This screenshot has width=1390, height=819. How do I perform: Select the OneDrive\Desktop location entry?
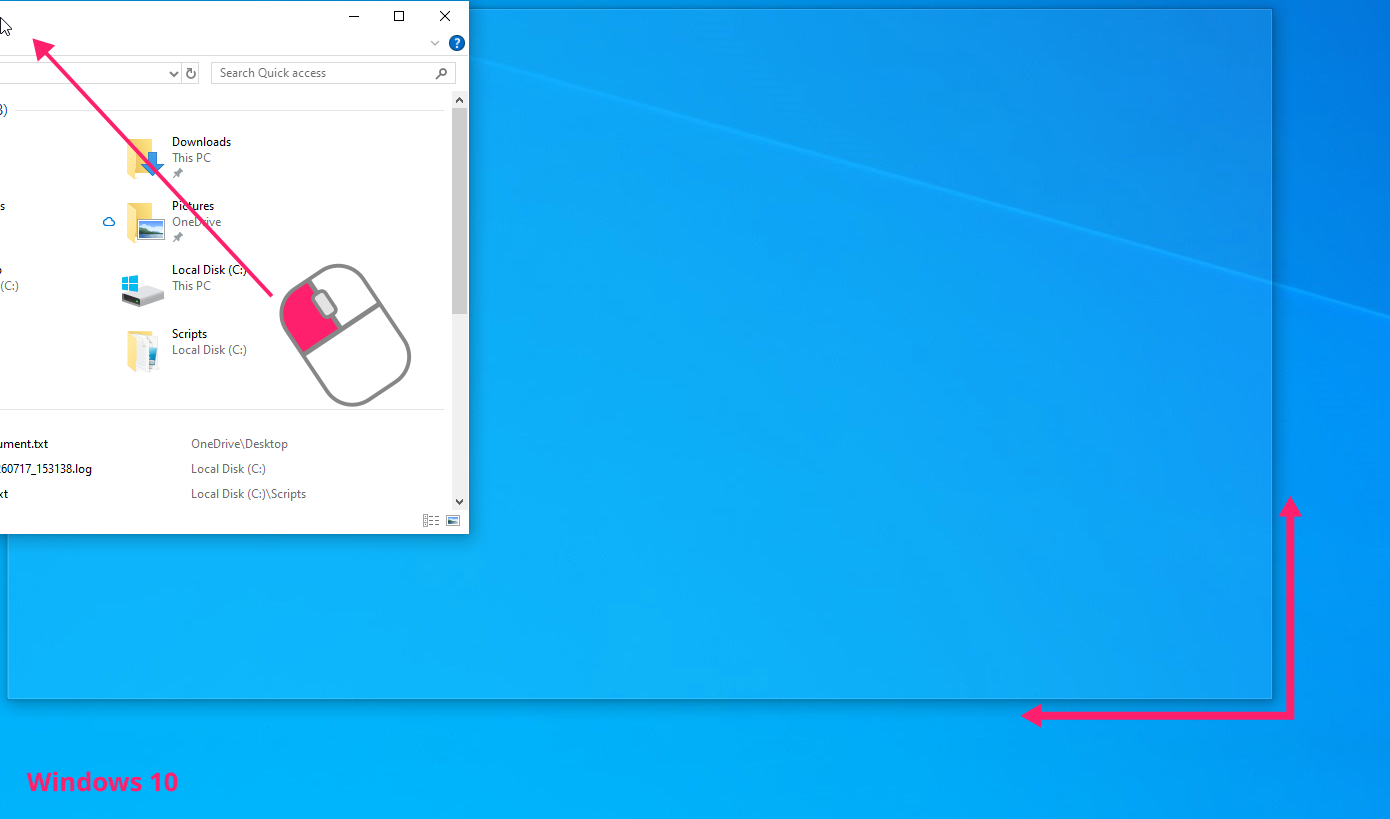[x=239, y=444]
